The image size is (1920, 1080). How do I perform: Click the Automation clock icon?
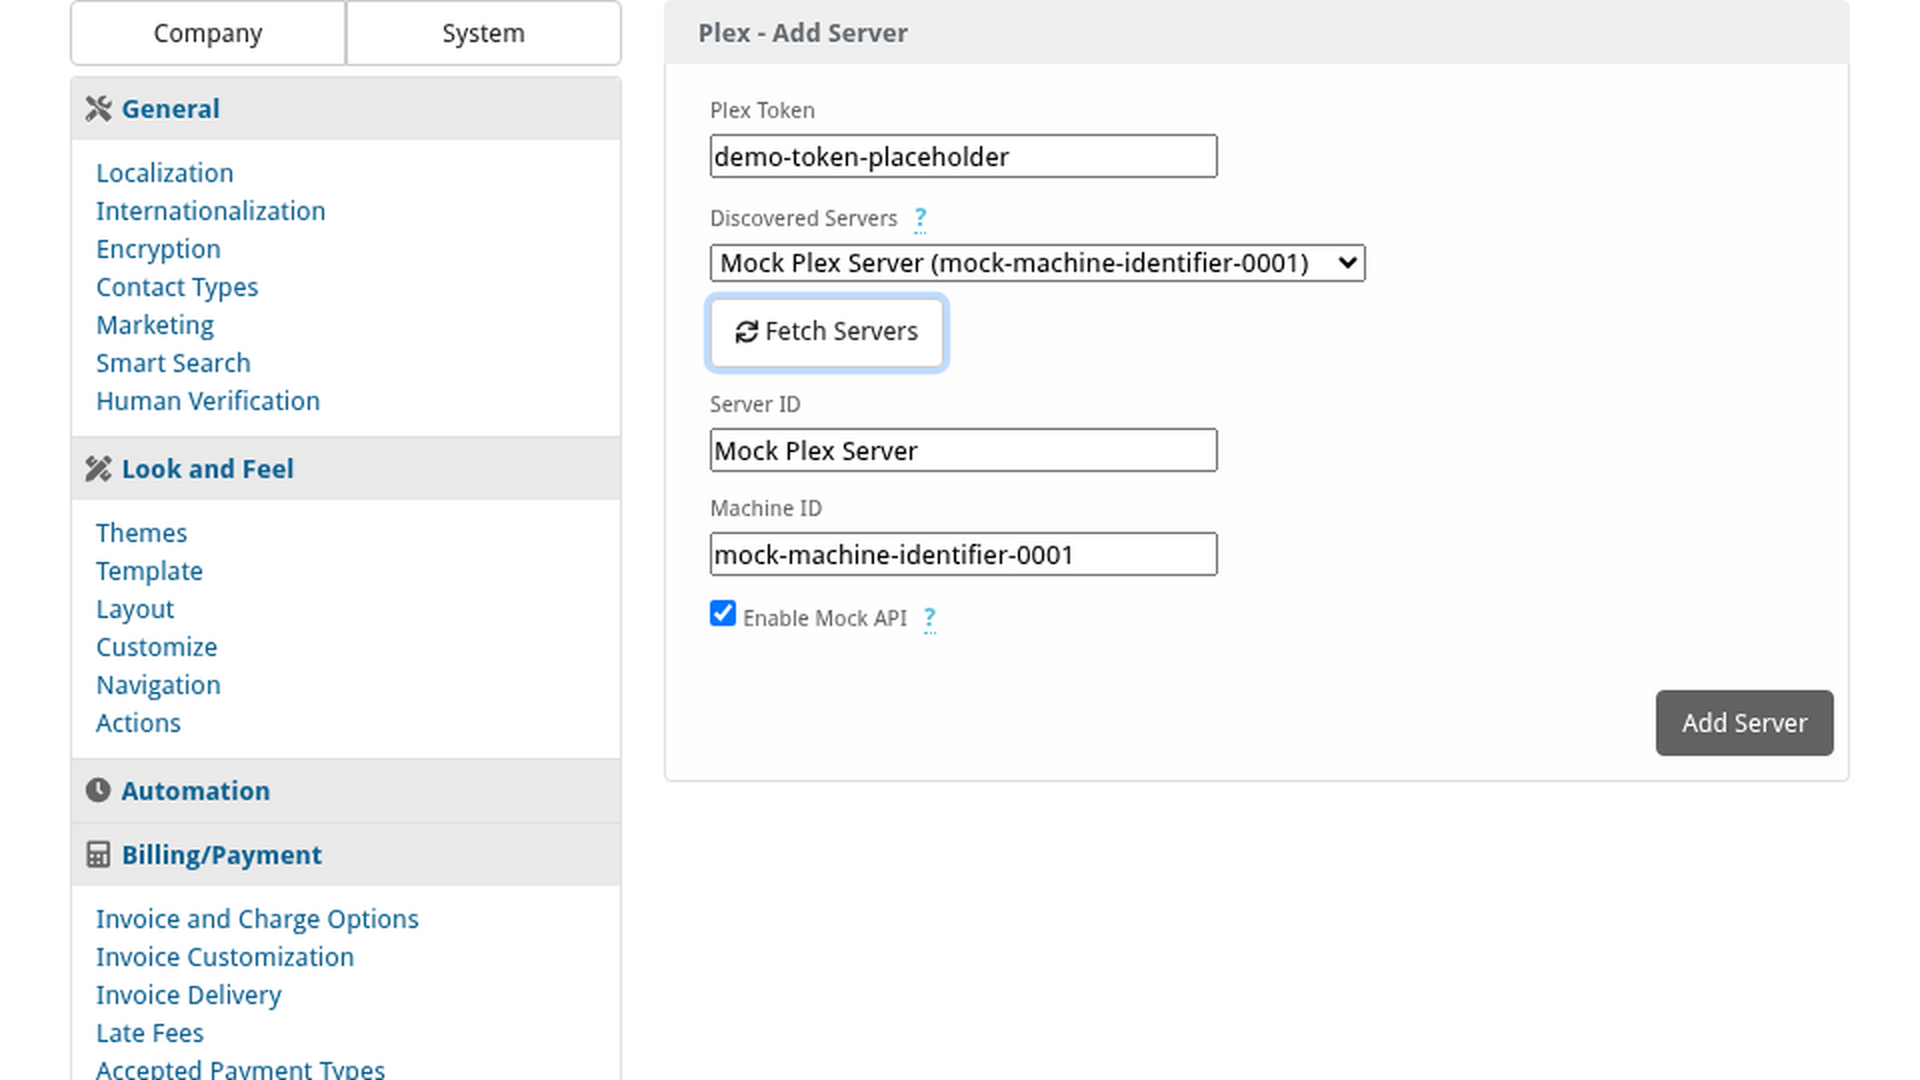click(x=98, y=791)
